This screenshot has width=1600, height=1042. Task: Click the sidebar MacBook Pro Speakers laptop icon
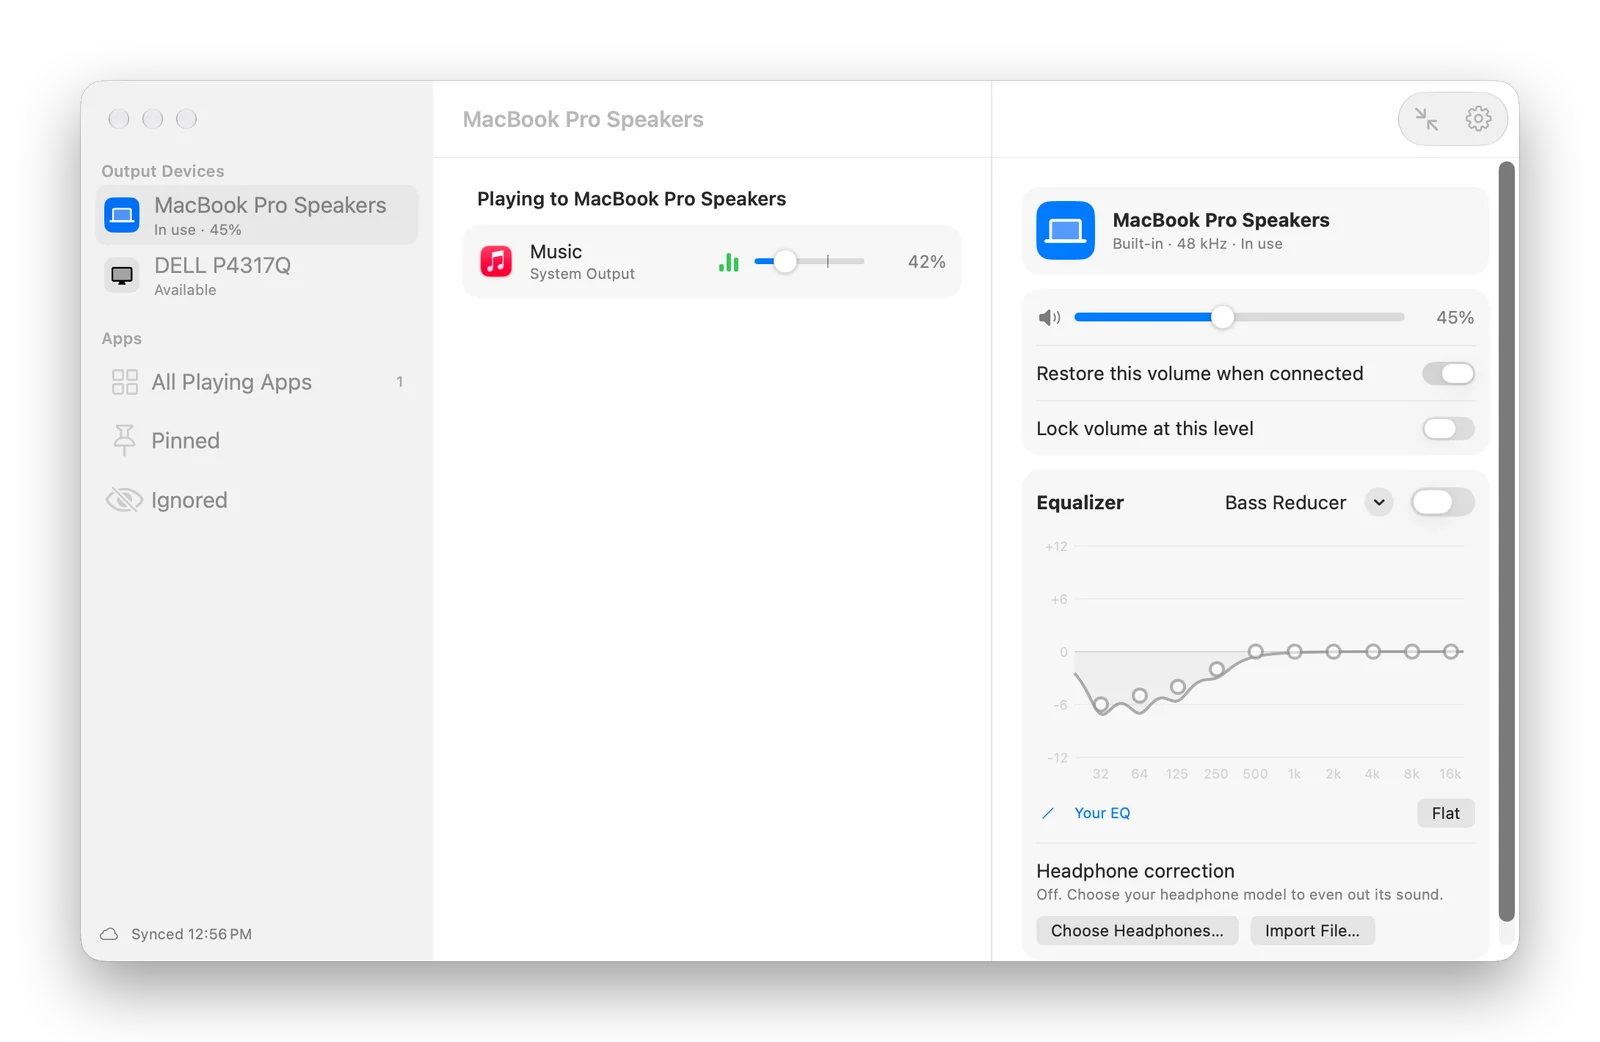click(122, 215)
